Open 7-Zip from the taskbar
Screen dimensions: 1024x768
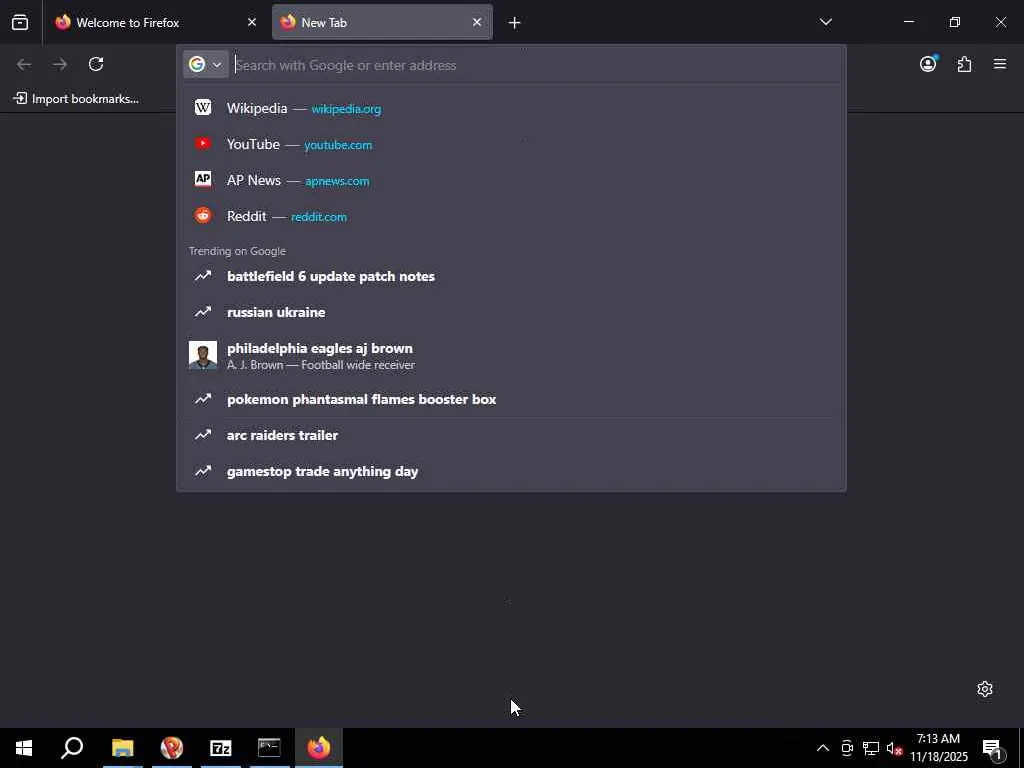point(221,748)
